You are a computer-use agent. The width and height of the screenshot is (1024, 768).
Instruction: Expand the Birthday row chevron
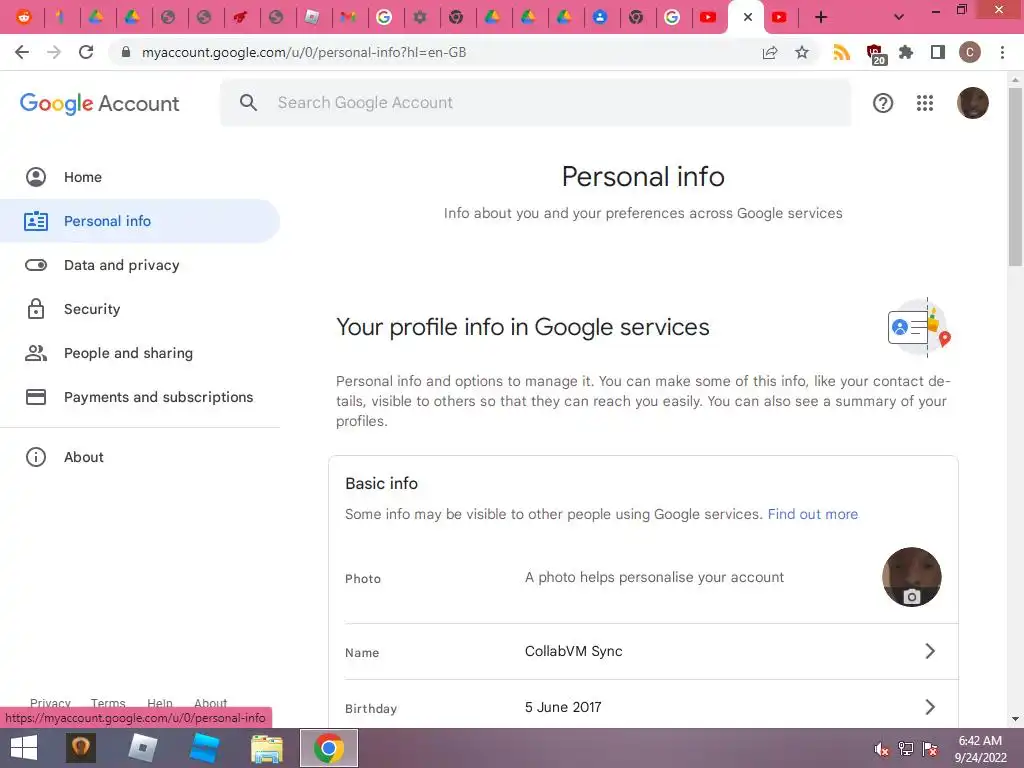click(930, 707)
